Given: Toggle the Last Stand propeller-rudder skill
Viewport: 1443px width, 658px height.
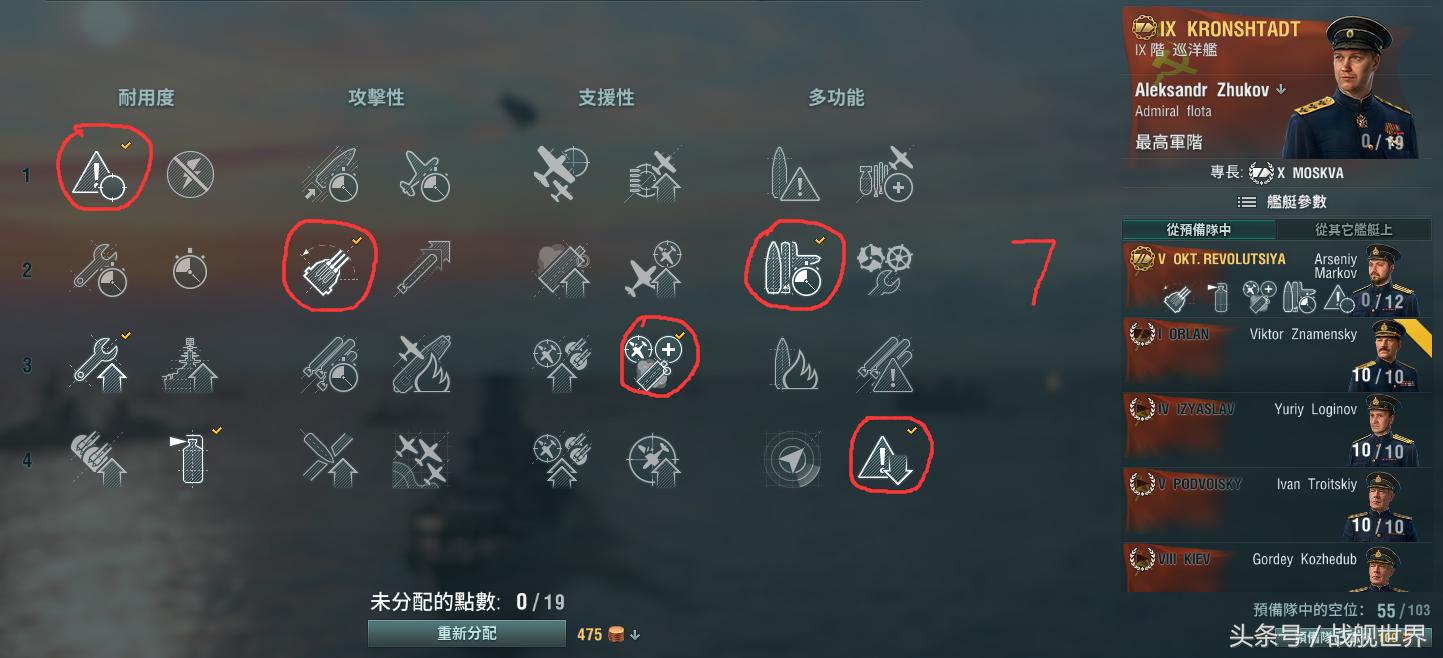Looking at the screenshot, I should 885,268.
